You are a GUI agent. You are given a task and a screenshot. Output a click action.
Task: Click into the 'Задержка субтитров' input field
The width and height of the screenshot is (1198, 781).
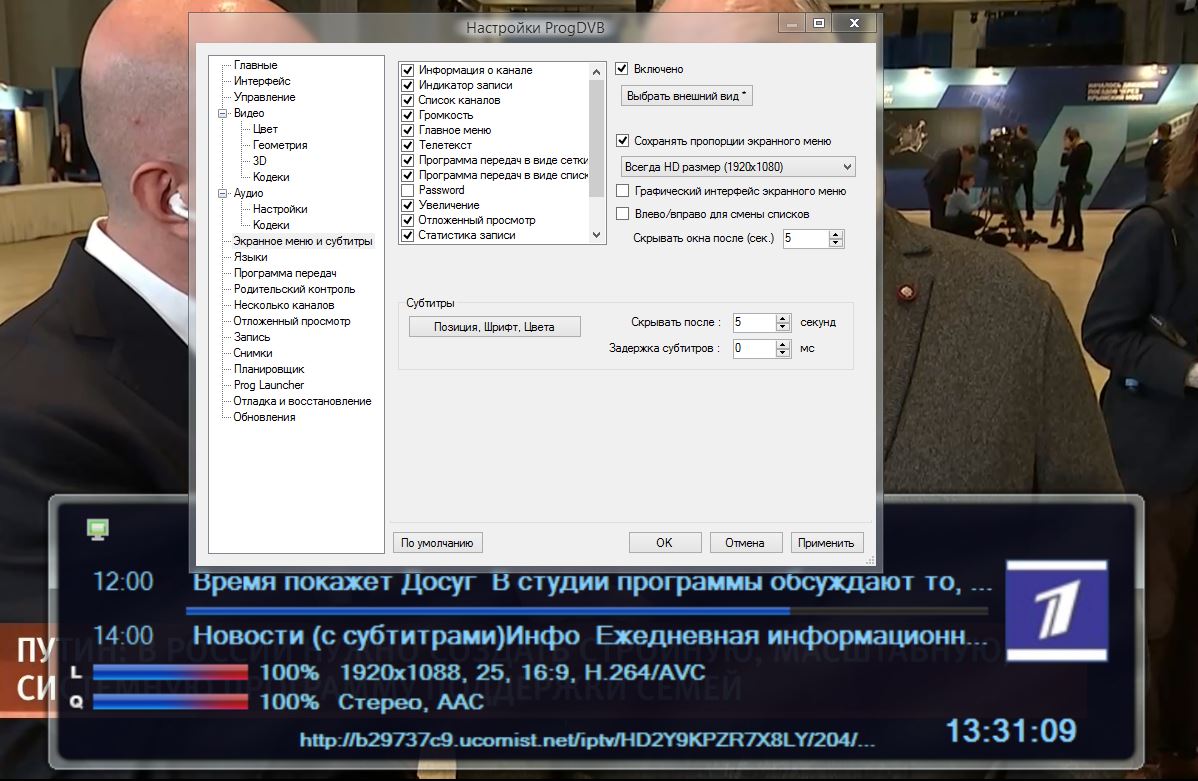752,349
